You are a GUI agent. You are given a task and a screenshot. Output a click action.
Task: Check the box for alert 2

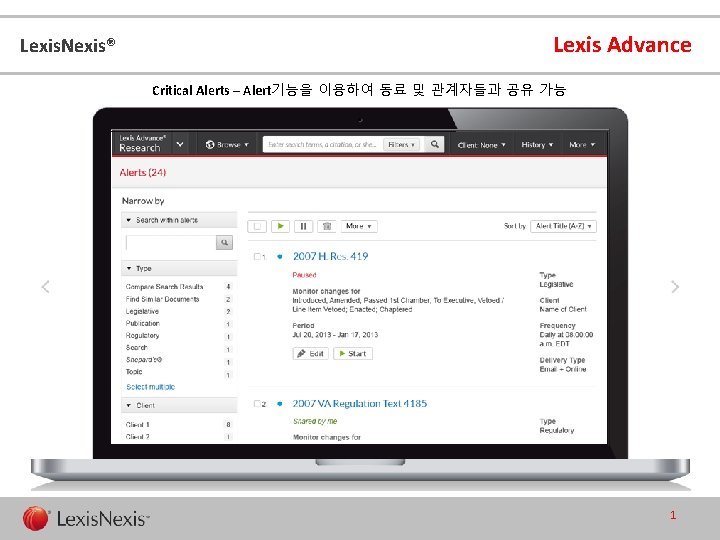[257, 404]
